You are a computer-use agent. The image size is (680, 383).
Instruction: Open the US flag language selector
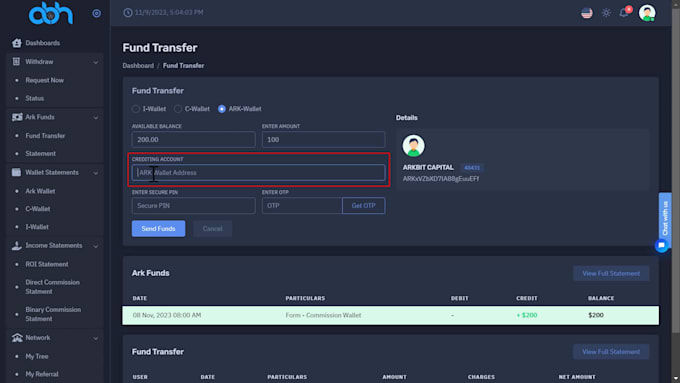coord(587,13)
